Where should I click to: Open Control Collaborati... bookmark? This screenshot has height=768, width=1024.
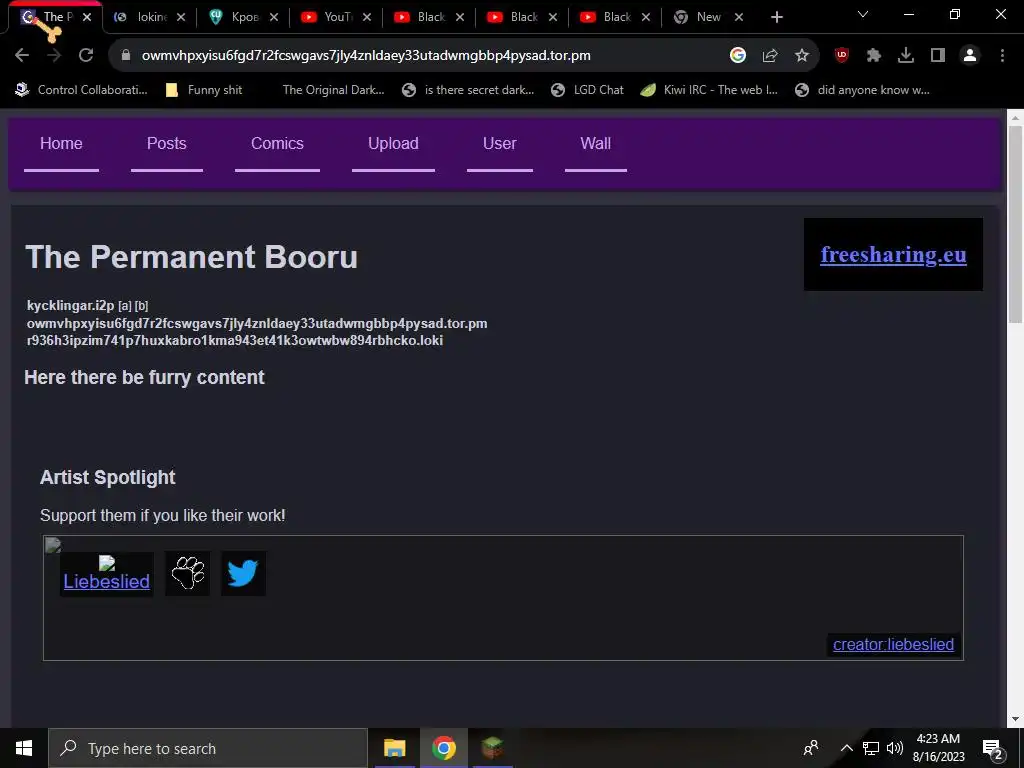coord(82,90)
